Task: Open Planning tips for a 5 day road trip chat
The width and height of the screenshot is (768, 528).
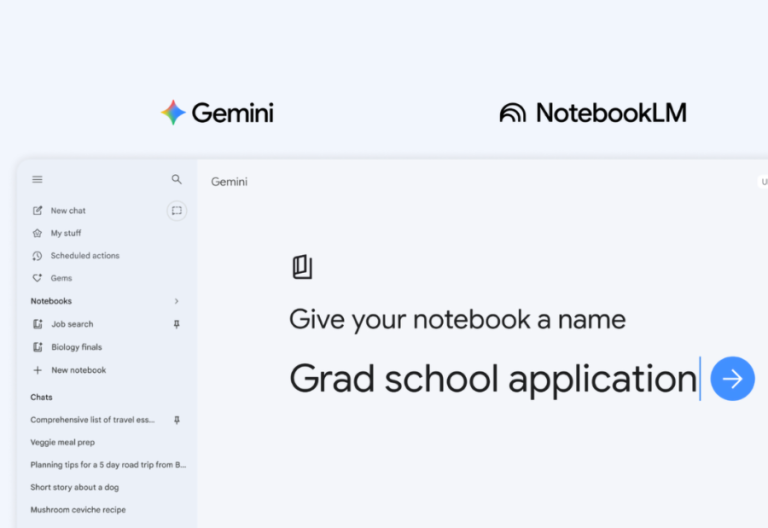Action: click(108, 465)
